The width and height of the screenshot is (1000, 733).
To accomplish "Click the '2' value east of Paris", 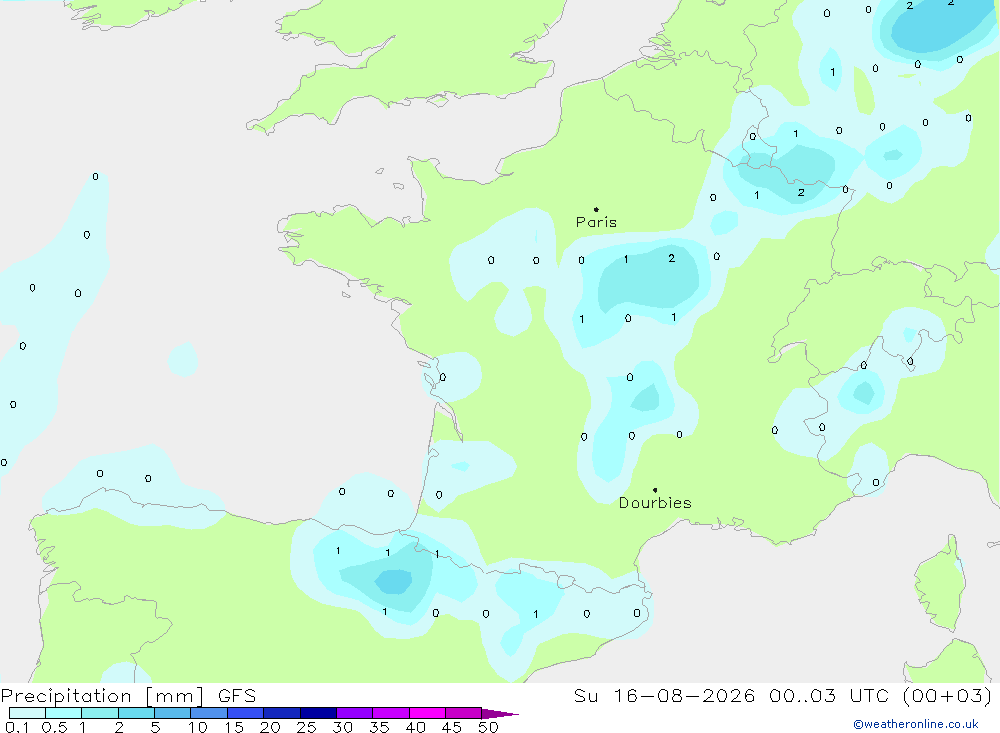I will (672, 258).
